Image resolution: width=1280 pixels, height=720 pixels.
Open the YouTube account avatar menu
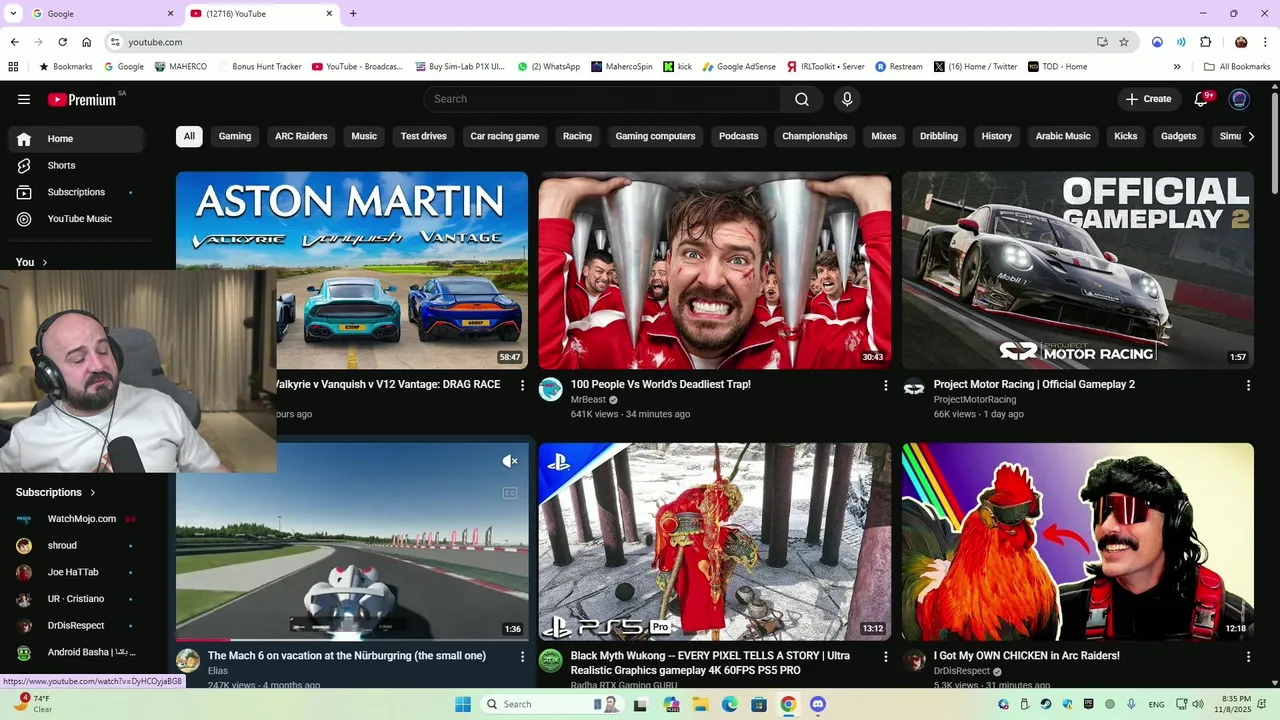(1239, 99)
